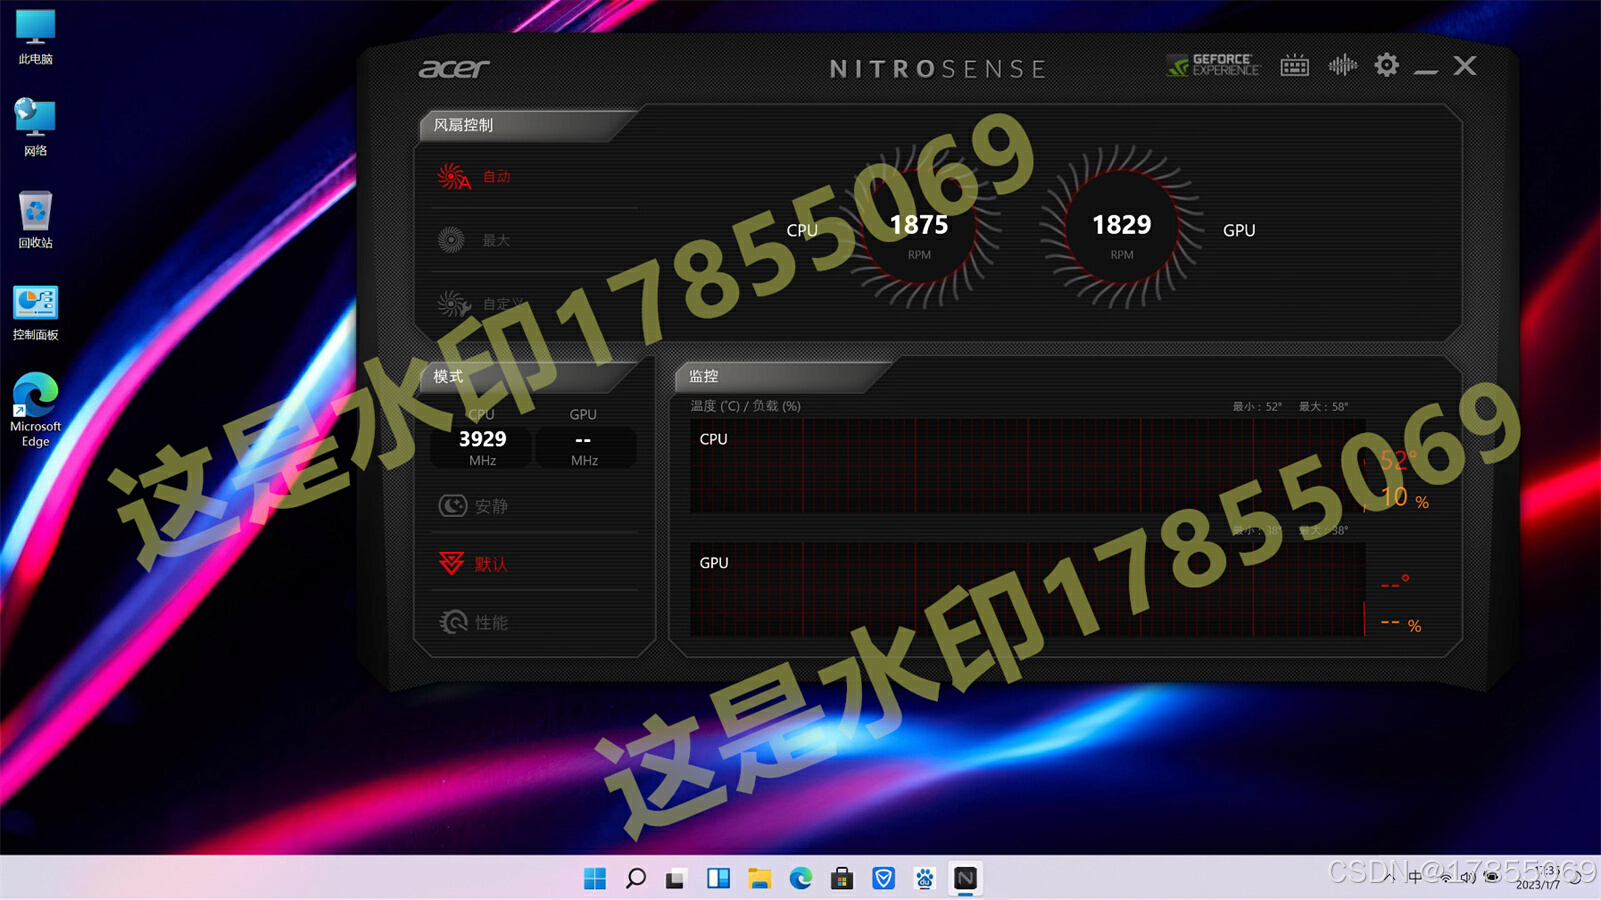The height and width of the screenshot is (900, 1601).
Task: Open GeForce Experience from NitroSense header
Action: [1212, 66]
